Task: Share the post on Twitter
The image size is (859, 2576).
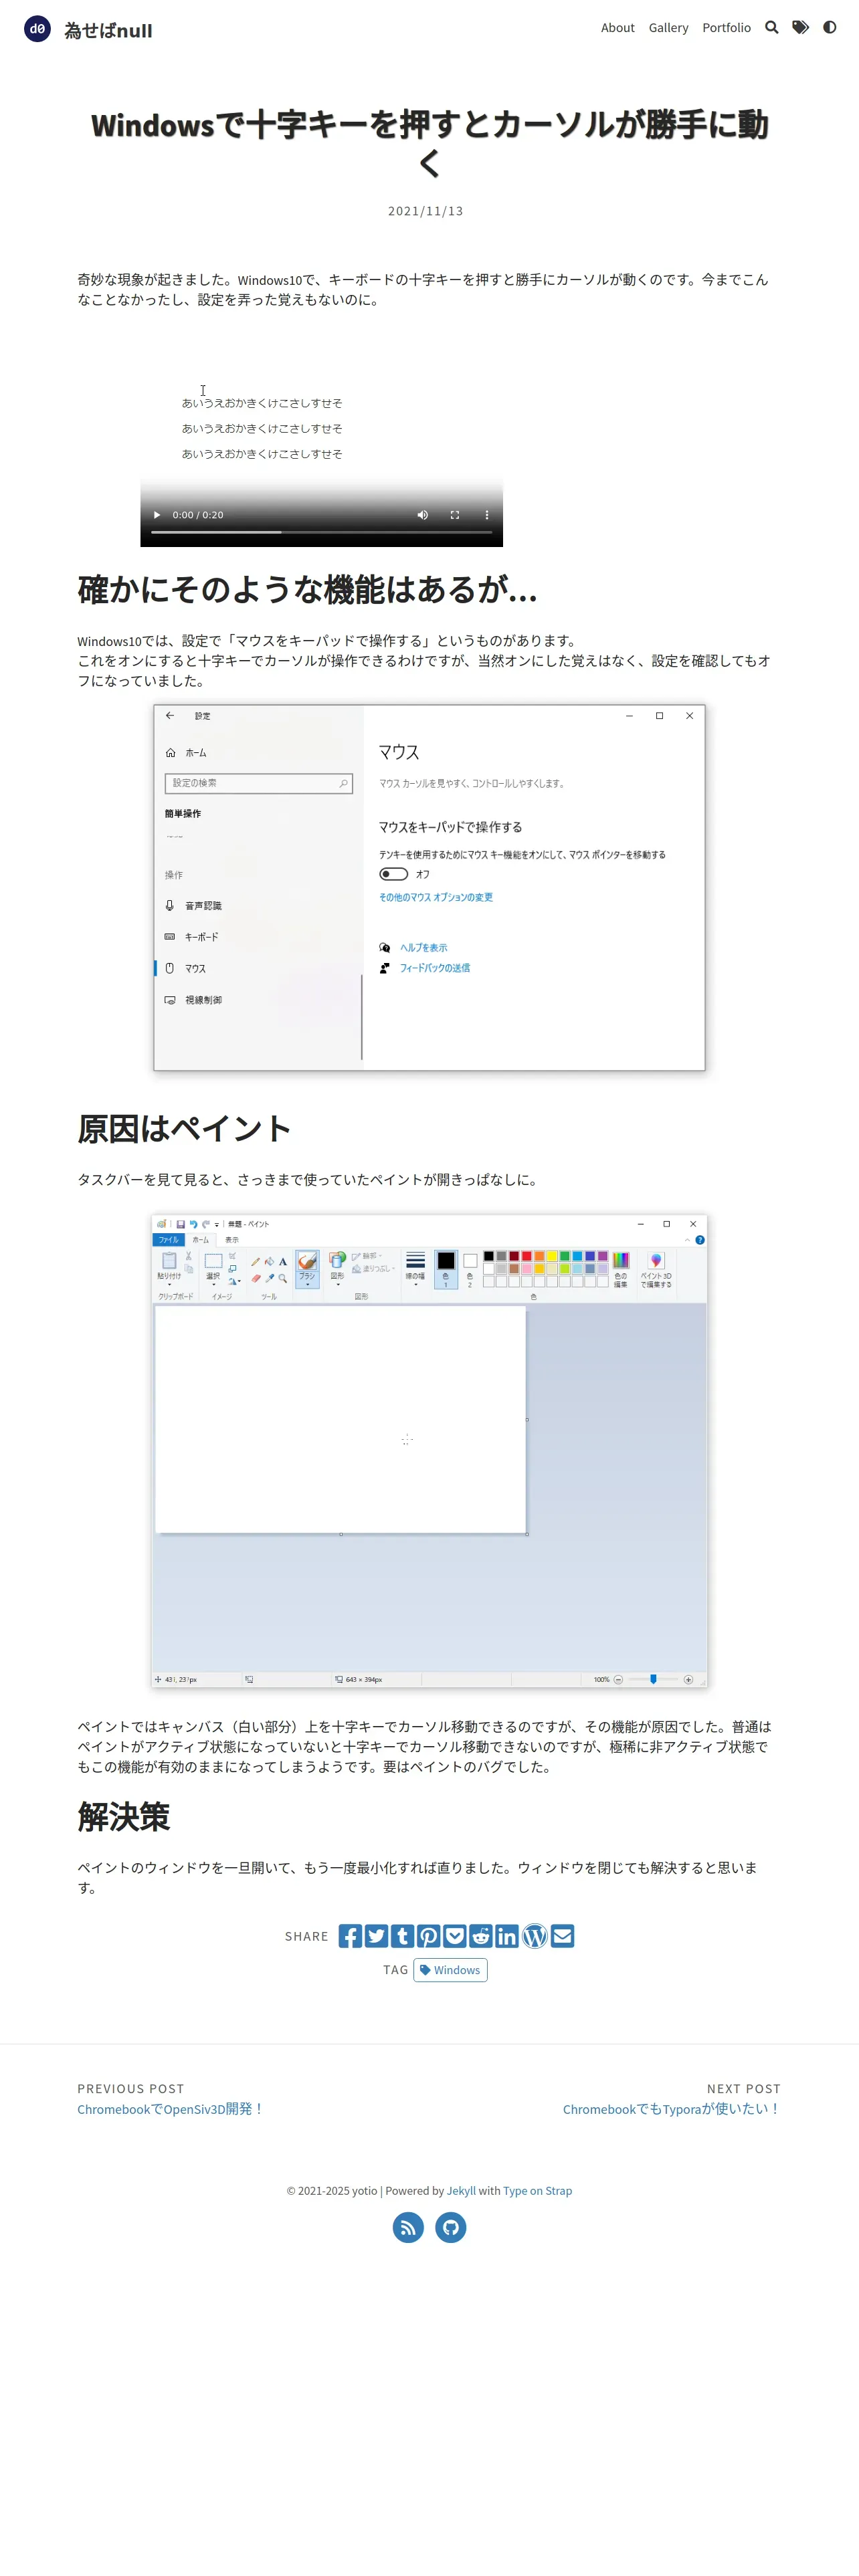Action: [376, 1936]
